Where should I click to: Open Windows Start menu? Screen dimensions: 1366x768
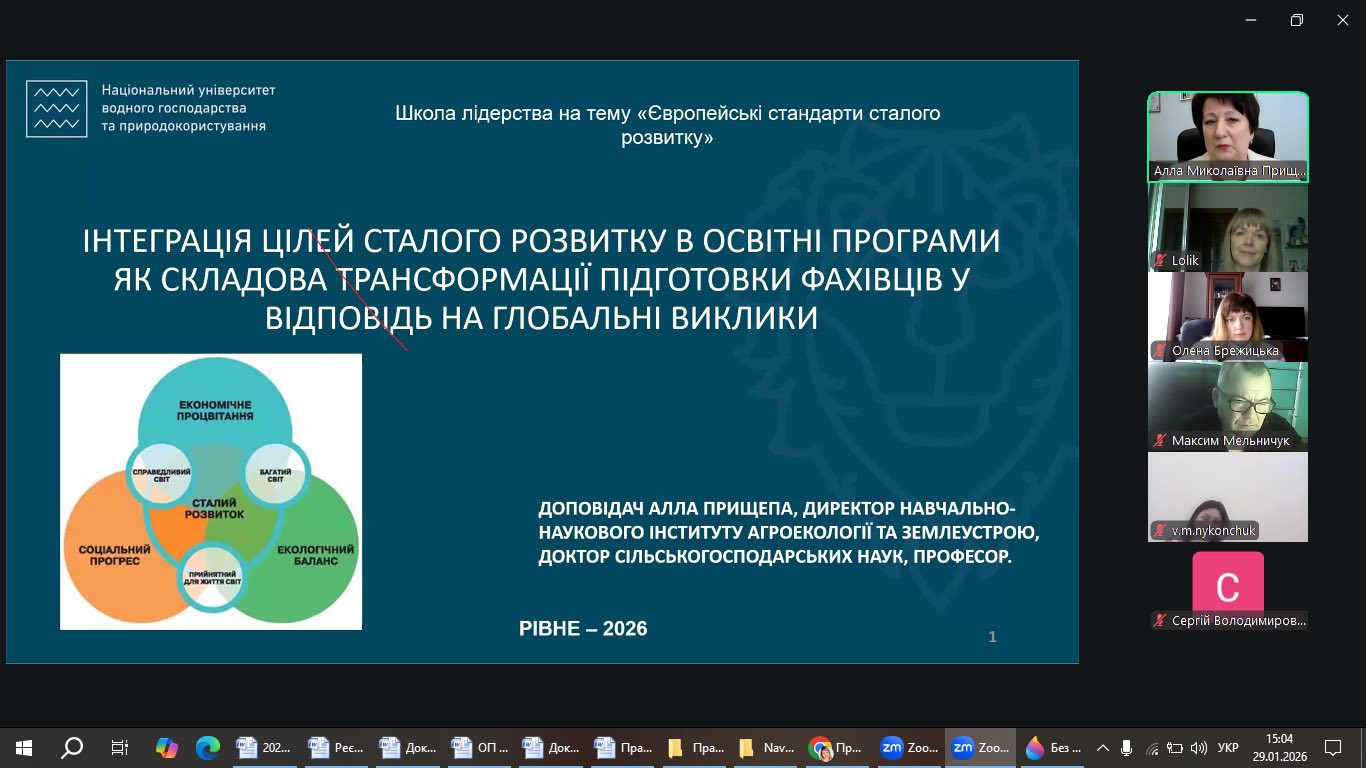pyautogui.click(x=23, y=747)
